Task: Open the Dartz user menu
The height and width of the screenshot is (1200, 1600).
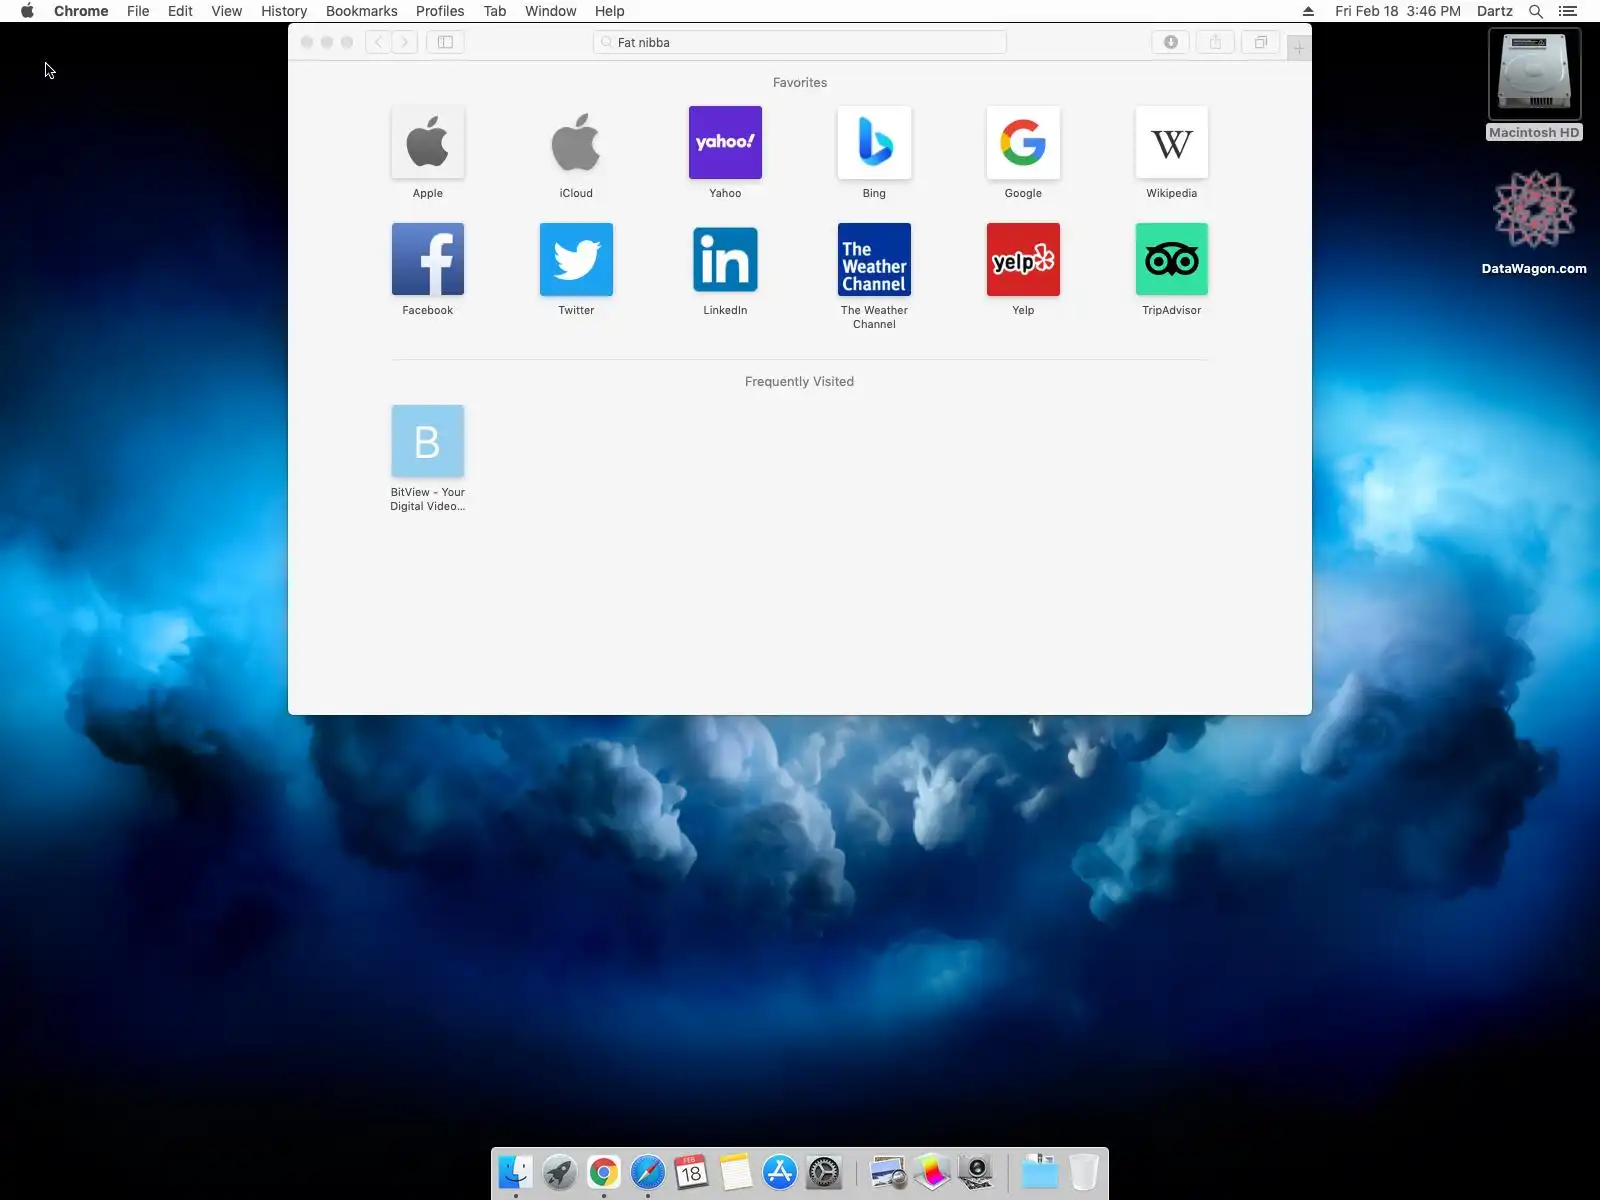Action: pos(1495,11)
